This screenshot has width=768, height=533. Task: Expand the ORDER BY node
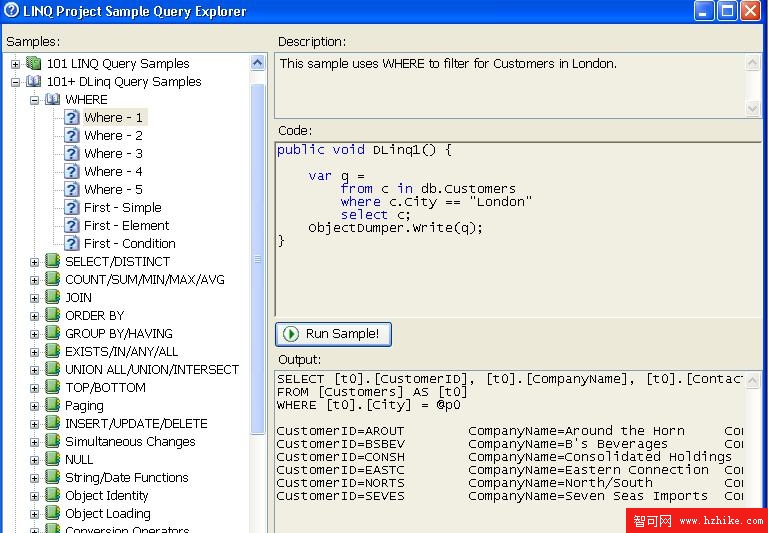point(34,316)
